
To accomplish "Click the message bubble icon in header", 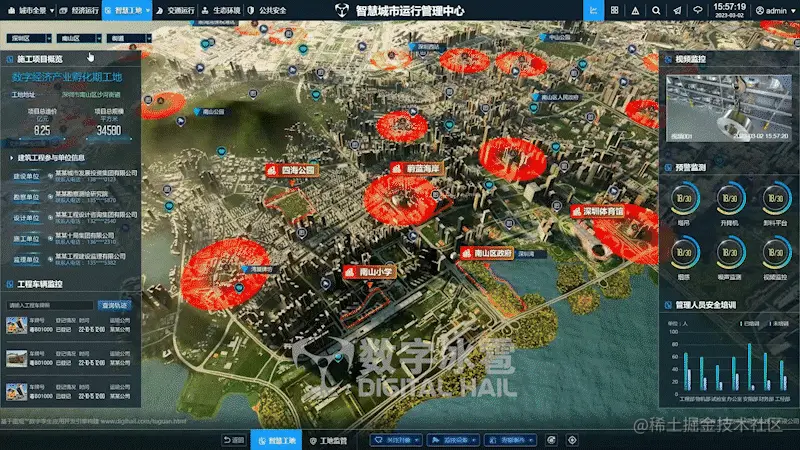I will pos(697,10).
